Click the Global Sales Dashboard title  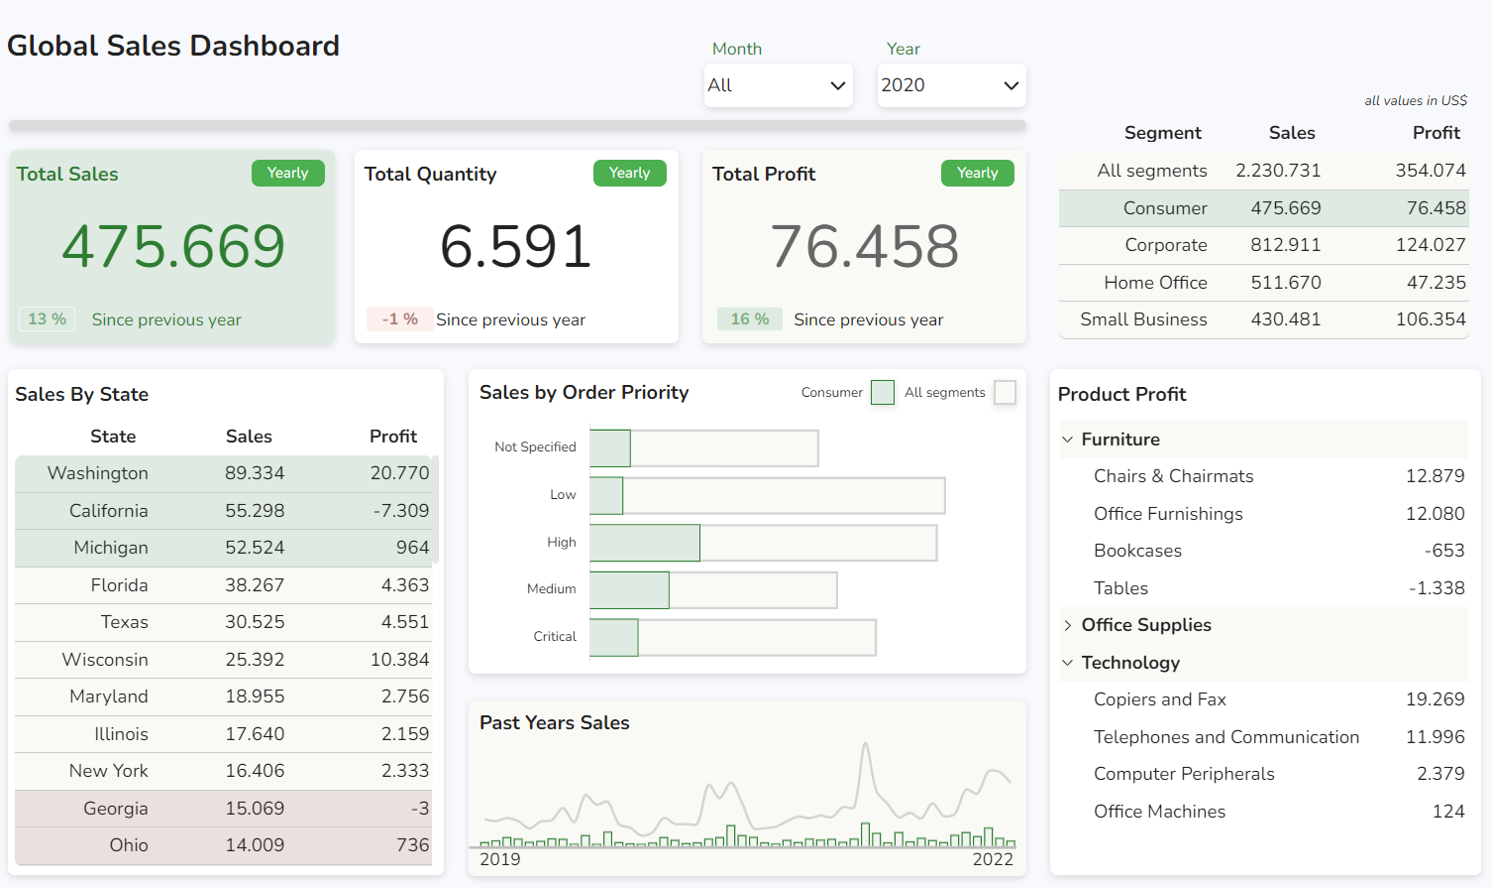(x=173, y=46)
